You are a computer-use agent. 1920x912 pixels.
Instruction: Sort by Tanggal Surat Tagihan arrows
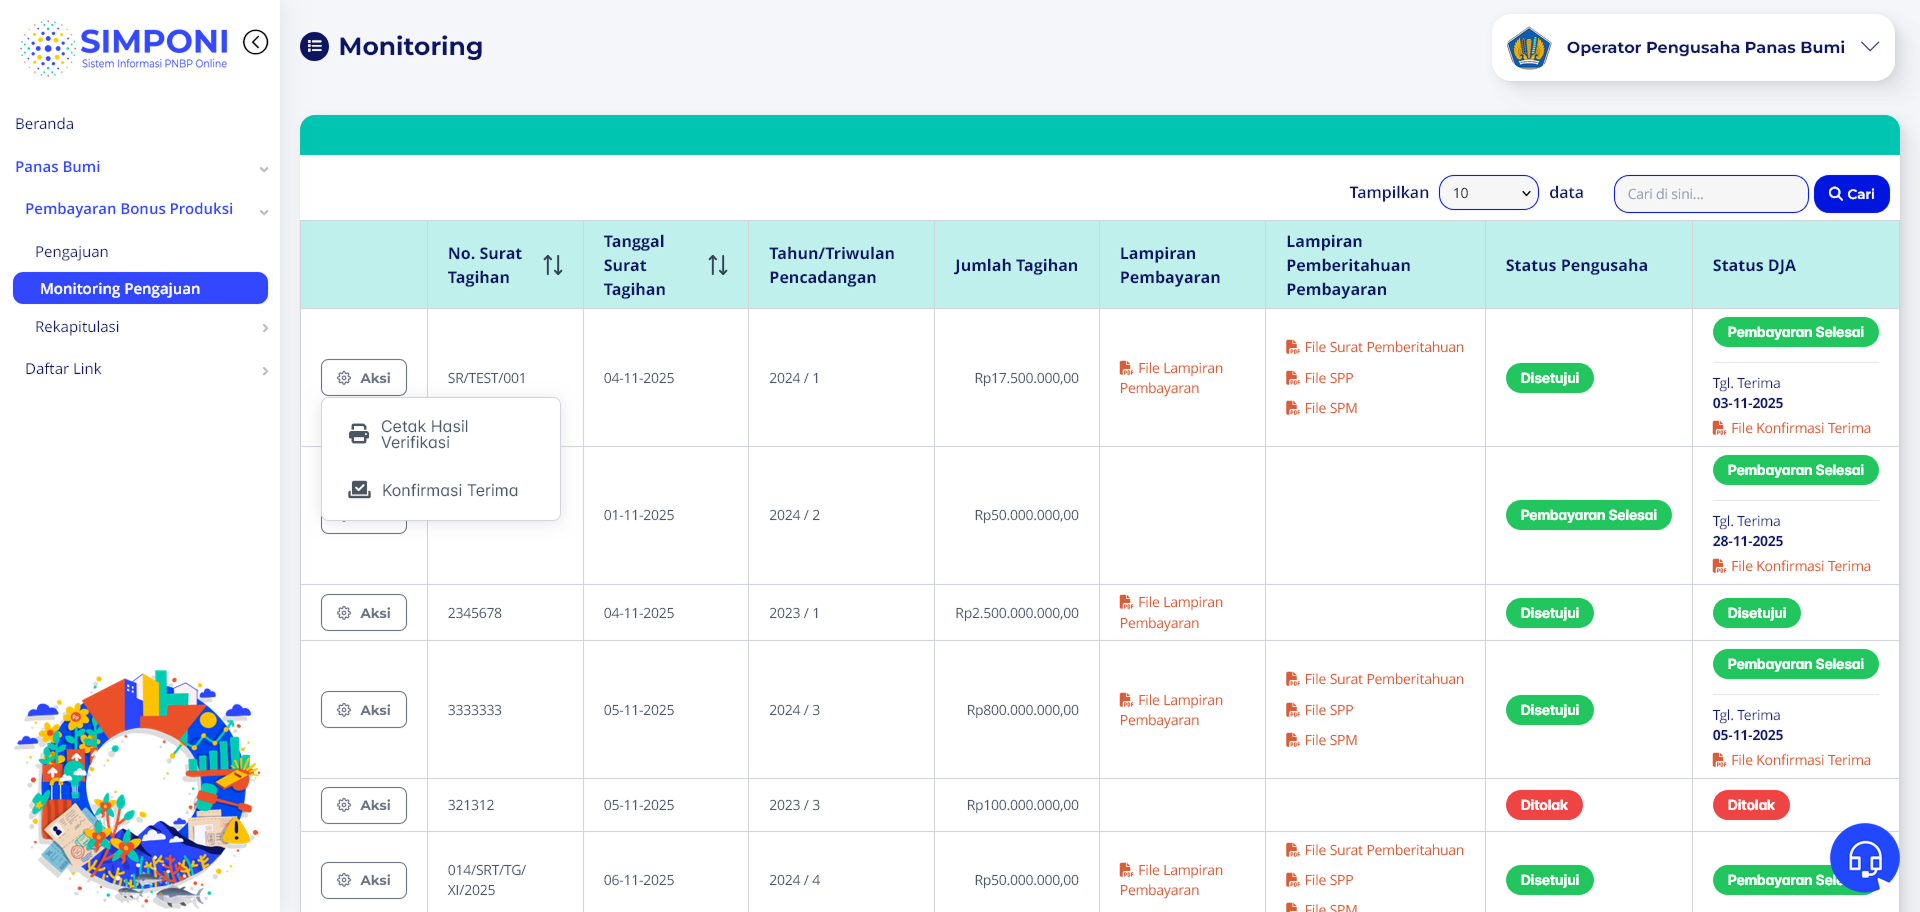point(718,265)
